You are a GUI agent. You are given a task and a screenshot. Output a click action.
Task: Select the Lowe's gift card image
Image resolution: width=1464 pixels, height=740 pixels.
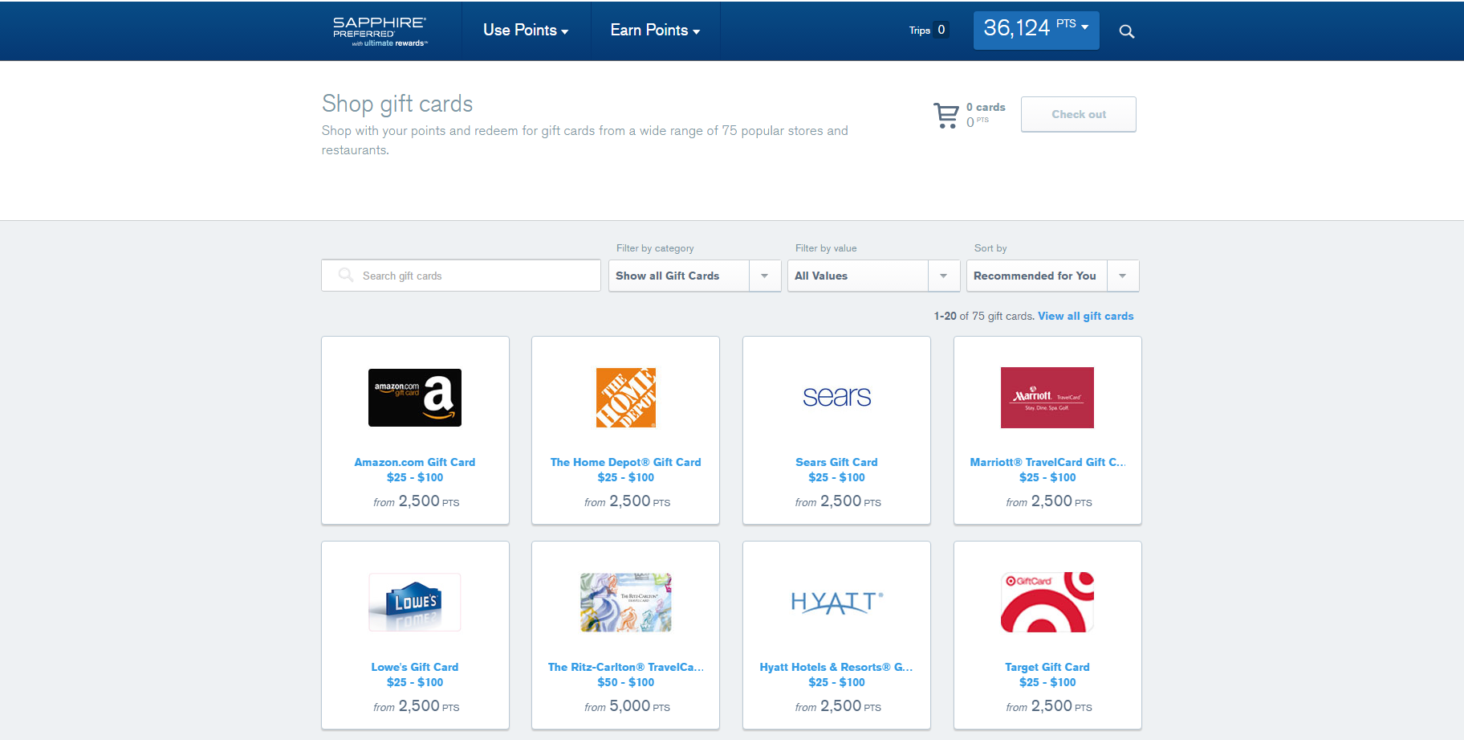[415, 602]
